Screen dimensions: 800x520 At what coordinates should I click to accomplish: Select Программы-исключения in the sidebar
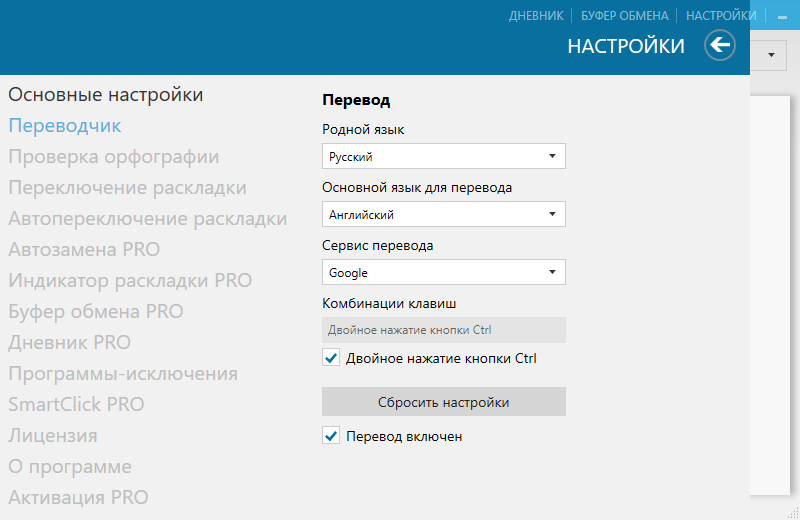[x=123, y=374]
